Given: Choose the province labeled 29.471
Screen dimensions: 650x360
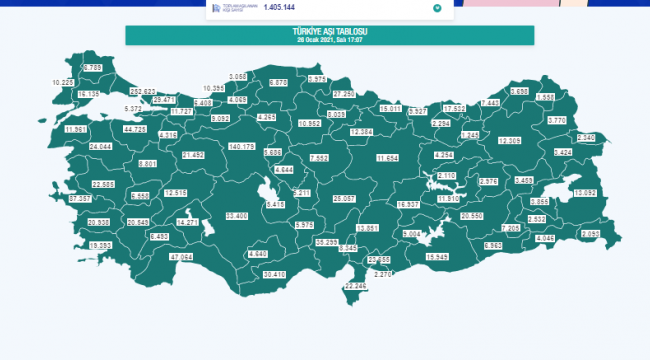Looking at the screenshot, I should click(164, 100).
